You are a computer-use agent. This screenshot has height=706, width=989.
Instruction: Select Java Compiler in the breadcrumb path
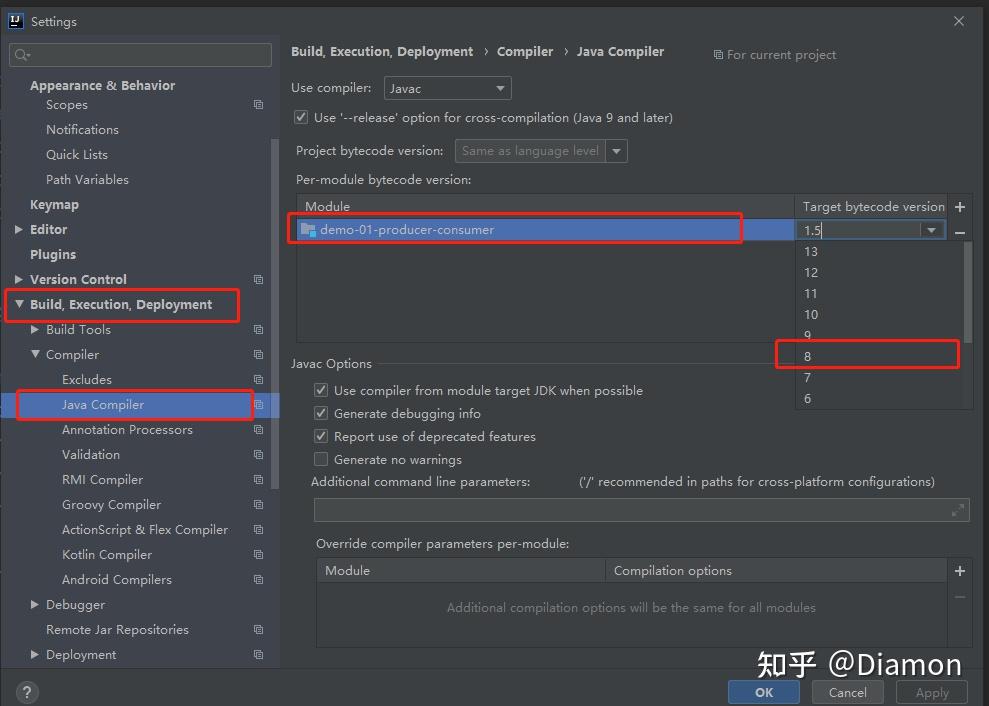pos(620,51)
